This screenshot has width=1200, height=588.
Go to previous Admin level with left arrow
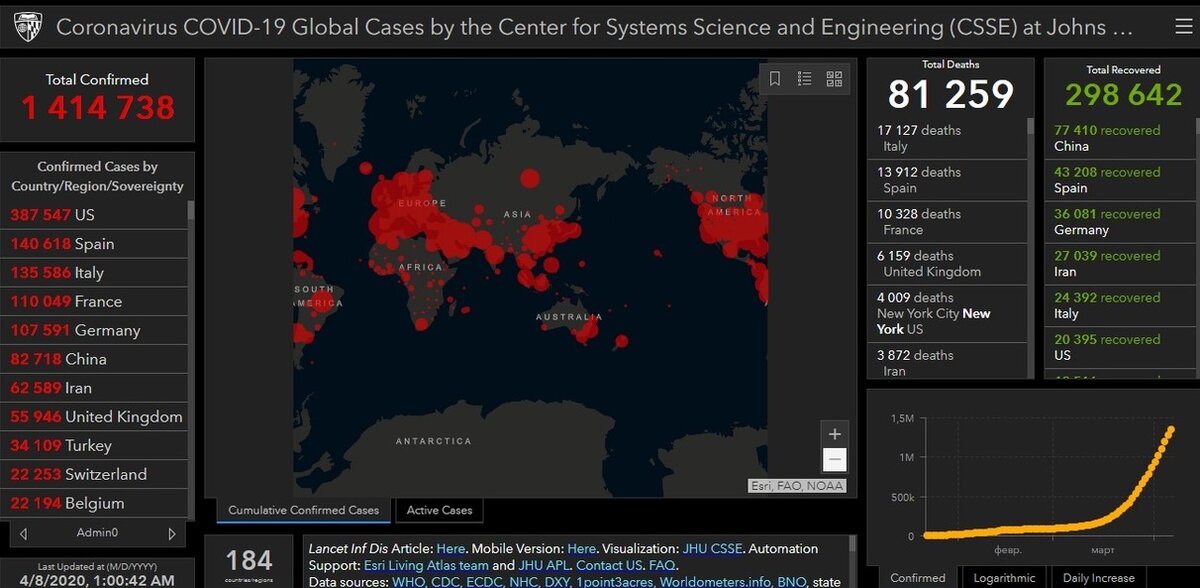point(23,533)
